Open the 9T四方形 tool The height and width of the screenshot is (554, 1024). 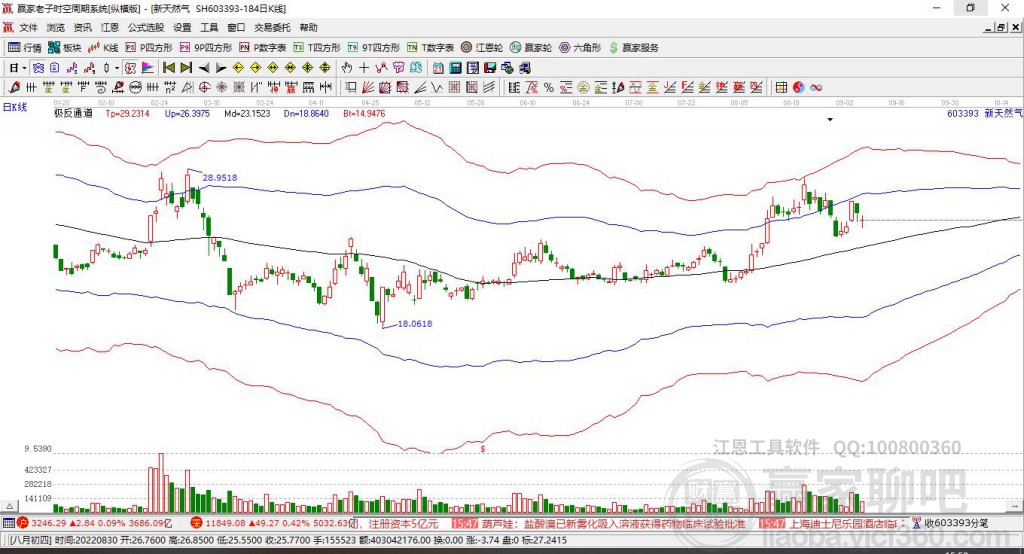click(374, 48)
